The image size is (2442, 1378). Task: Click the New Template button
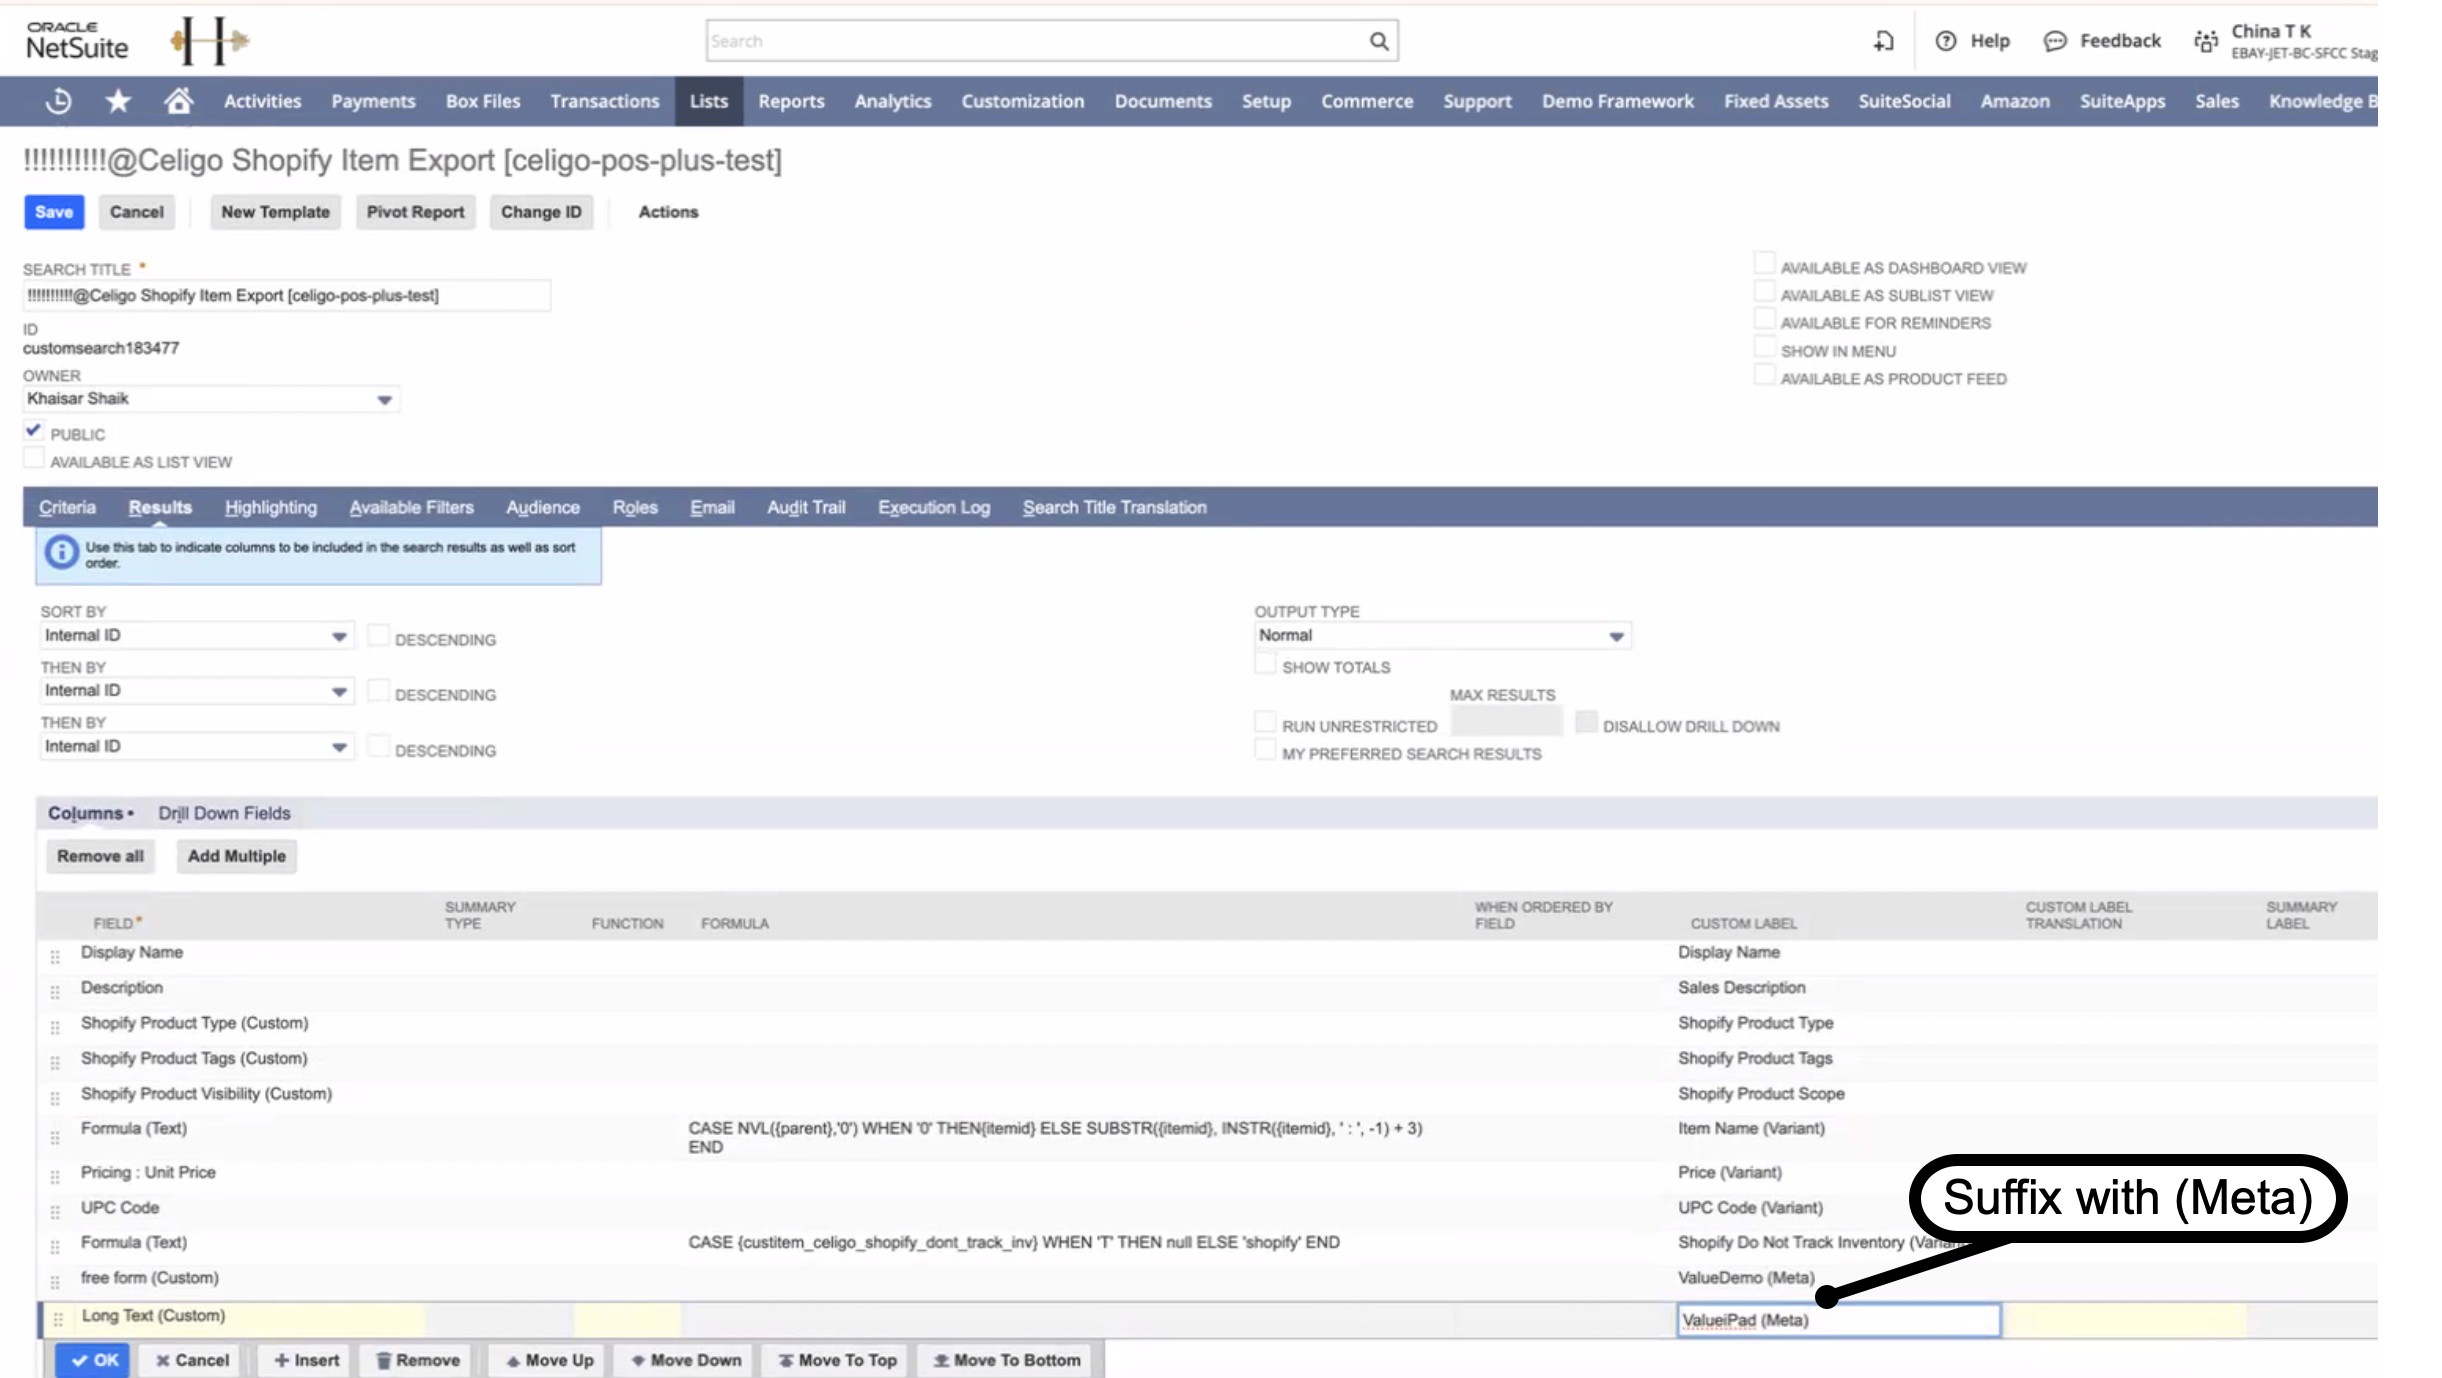click(x=275, y=212)
